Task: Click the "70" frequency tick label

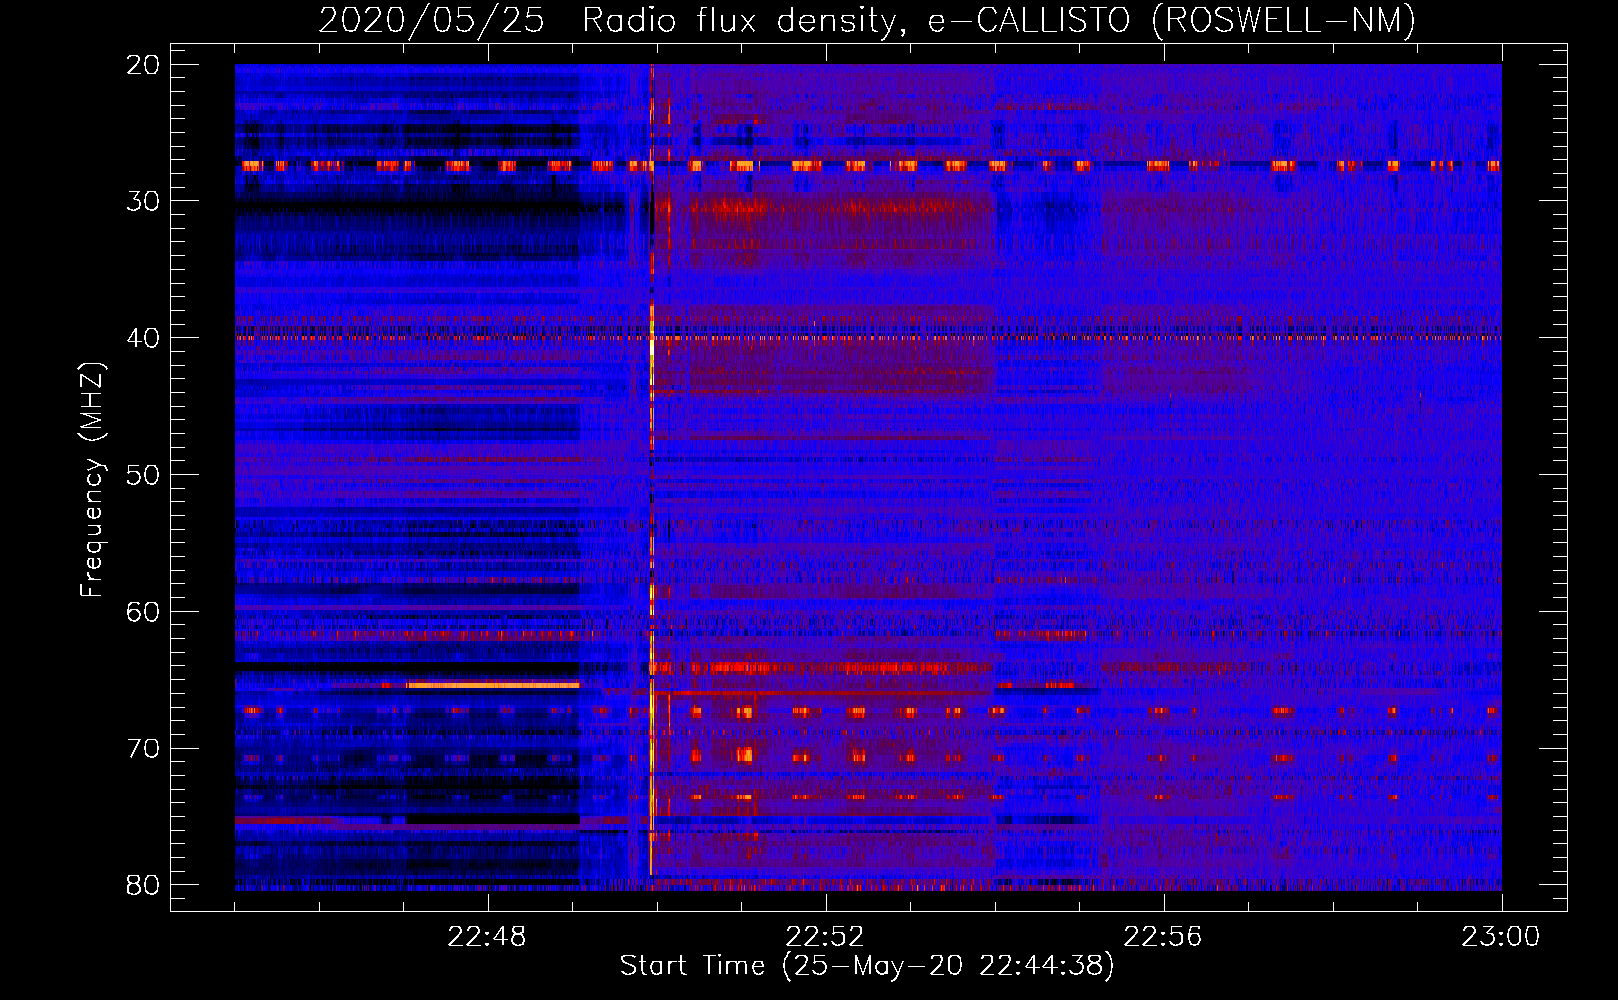Action: tap(143, 748)
